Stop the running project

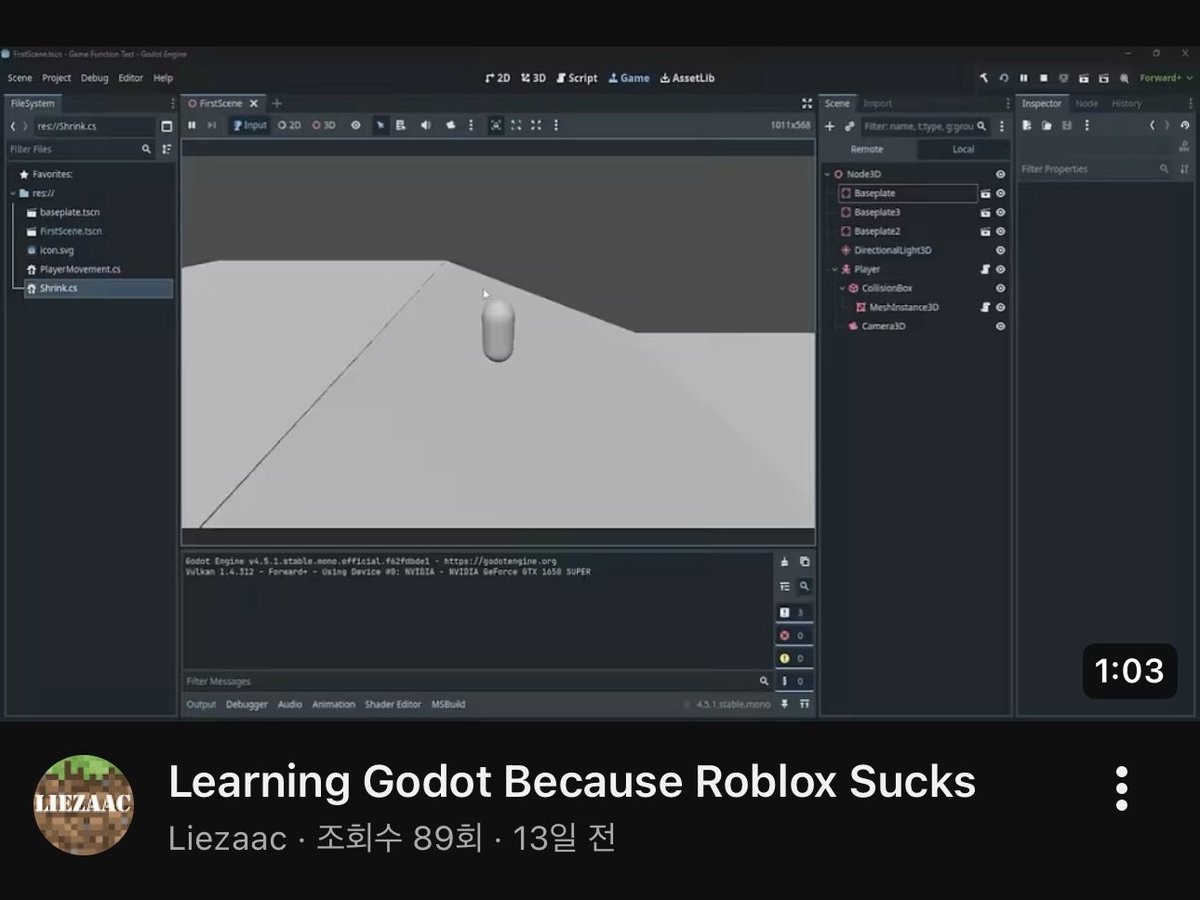pyautogui.click(x=1044, y=78)
